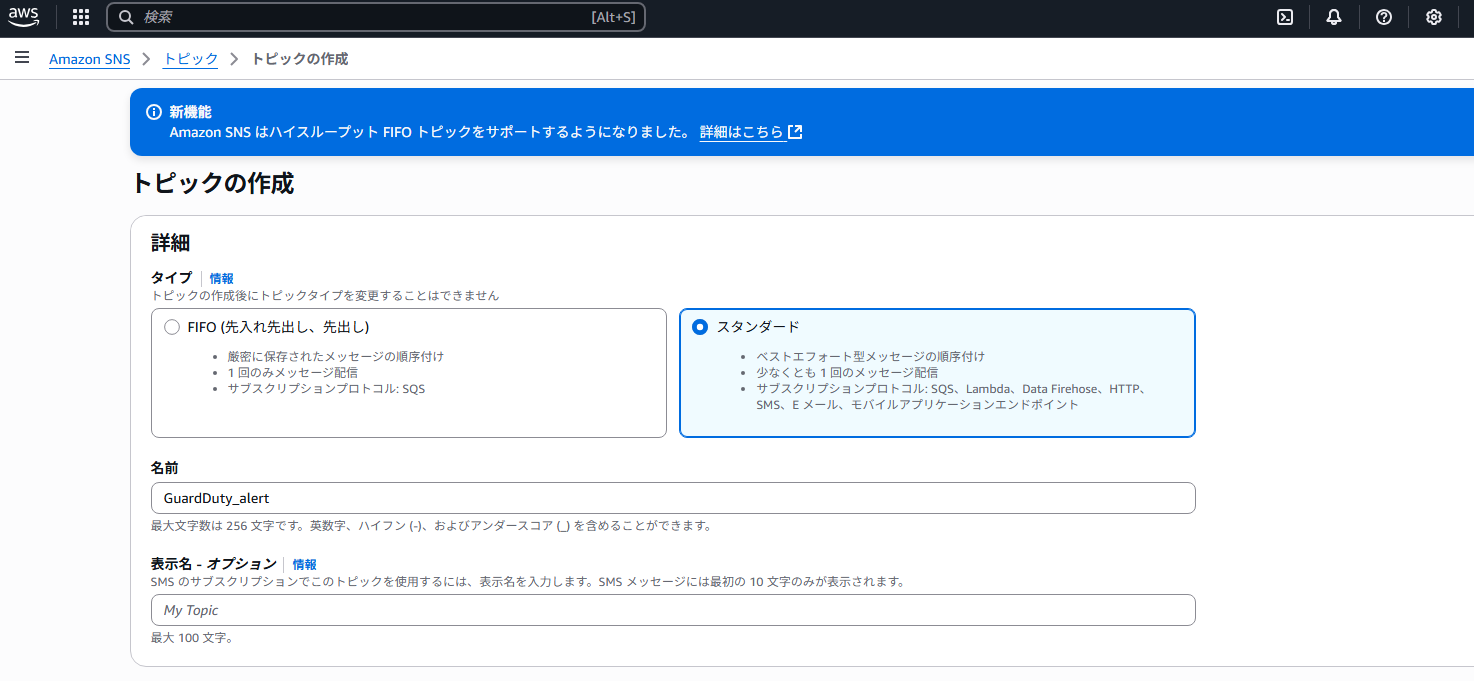Click the 最大 100 文字。 hint text
This screenshot has height=681, width=1474.
[x=192, y=638]
